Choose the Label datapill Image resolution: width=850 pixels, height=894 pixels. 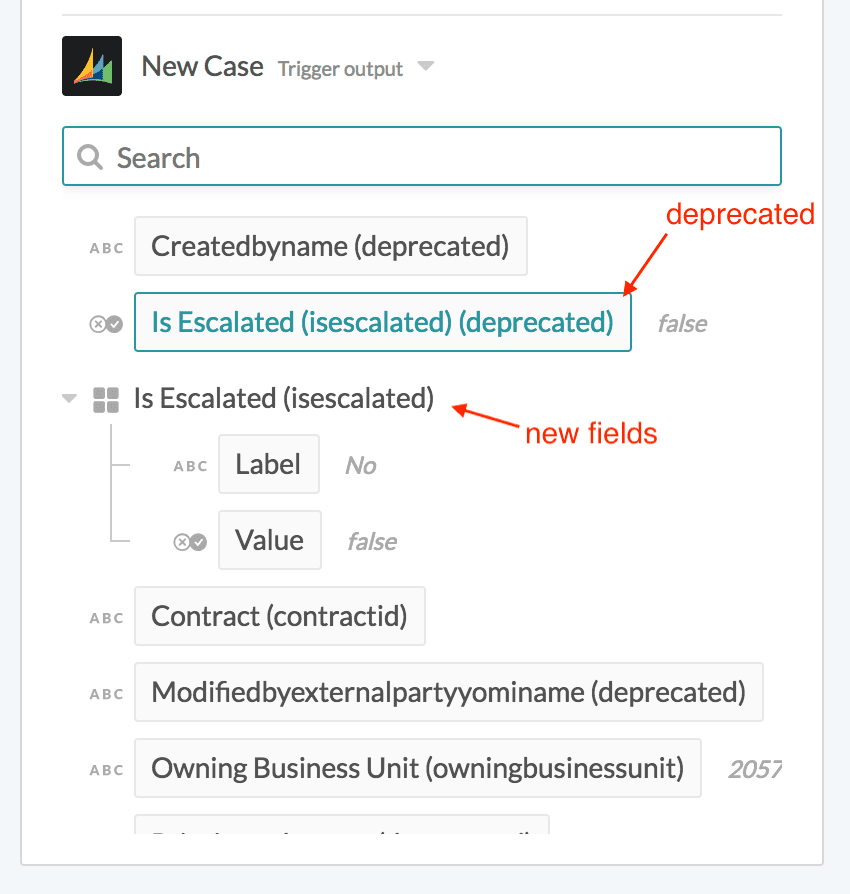(268, 464)
